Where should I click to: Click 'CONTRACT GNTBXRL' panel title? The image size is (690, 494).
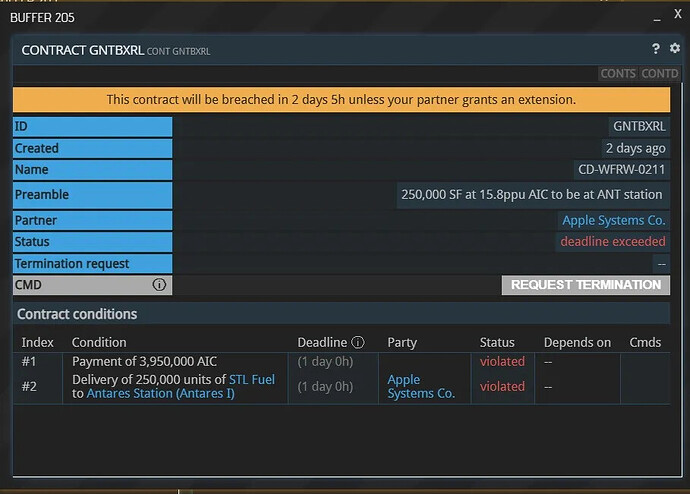click(x=83, y=50)
